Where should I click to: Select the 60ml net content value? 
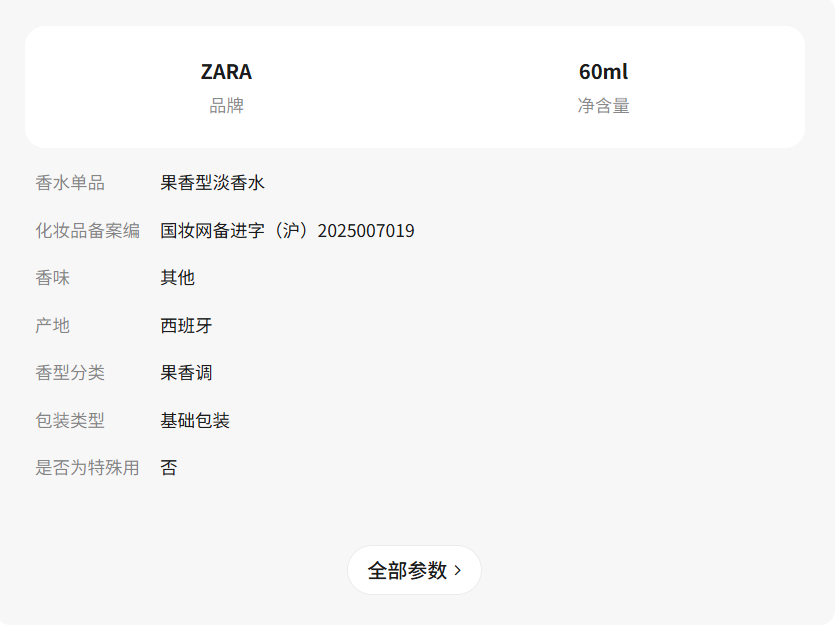coord(603,72)
